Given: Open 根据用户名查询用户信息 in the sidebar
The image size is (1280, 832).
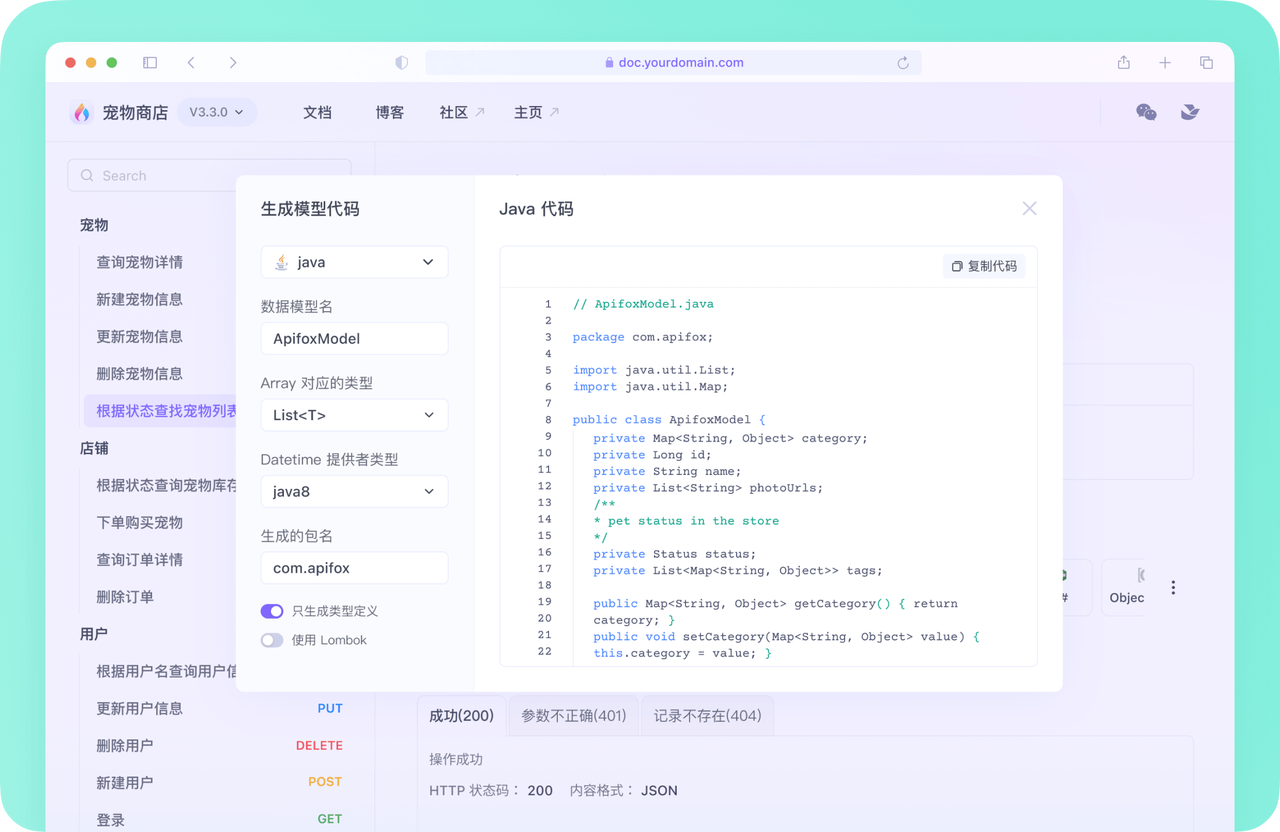Looking at the screenshot, I should [x=166, y=671].
